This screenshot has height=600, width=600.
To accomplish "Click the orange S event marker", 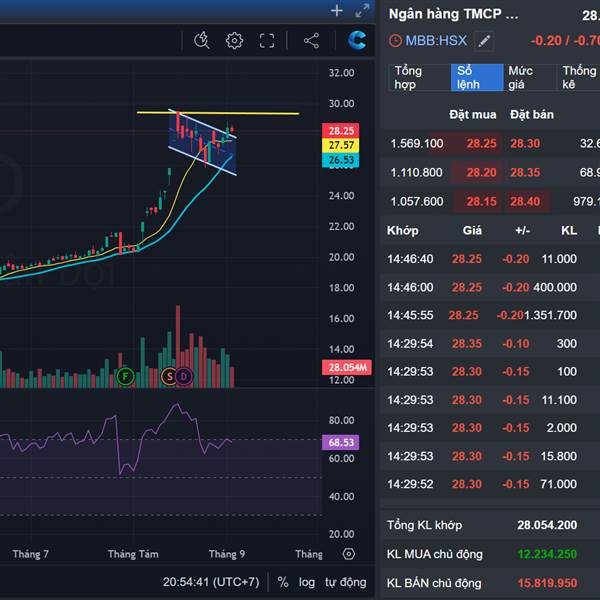I will click(x=170, y=377).
